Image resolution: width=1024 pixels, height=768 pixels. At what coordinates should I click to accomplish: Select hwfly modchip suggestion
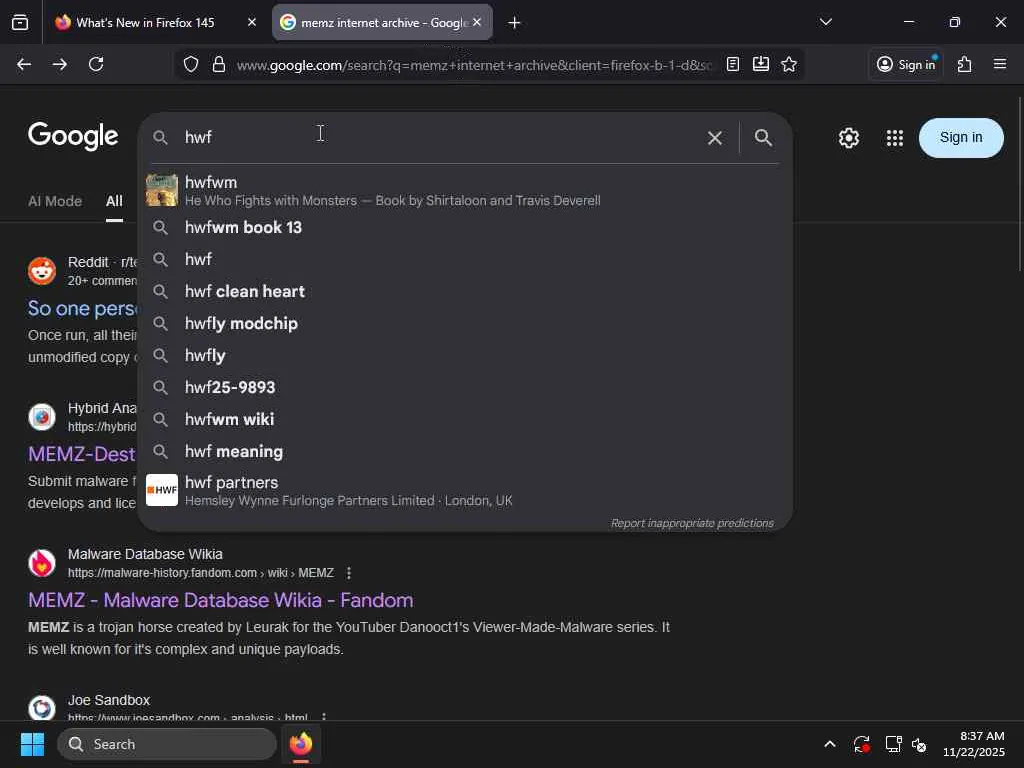coord(465,323)
